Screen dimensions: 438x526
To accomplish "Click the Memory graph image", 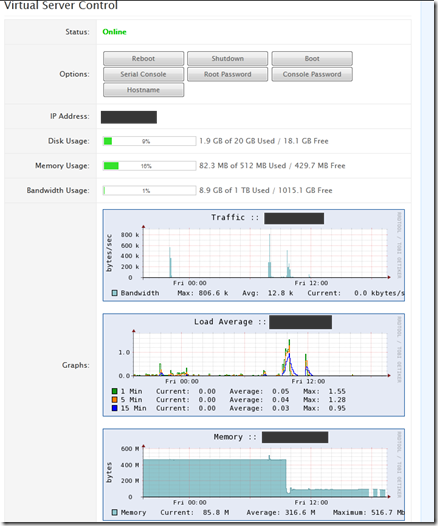I will pos(254,475).
